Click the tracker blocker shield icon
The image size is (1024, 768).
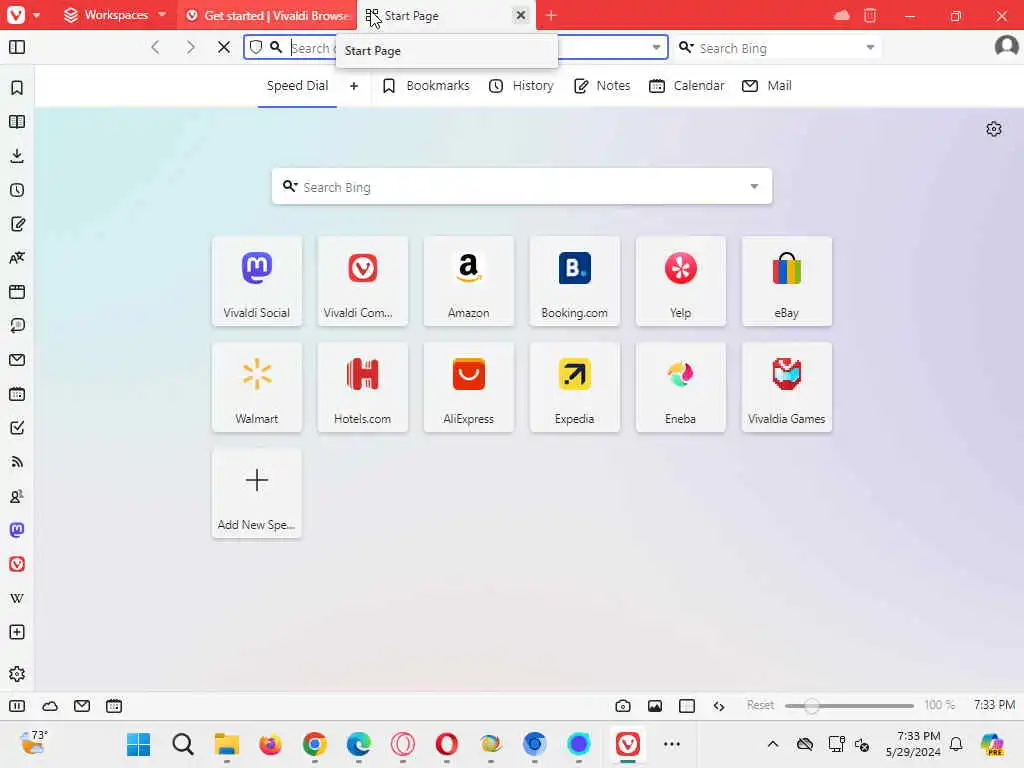pyautogui.click(x=256, y=47)
